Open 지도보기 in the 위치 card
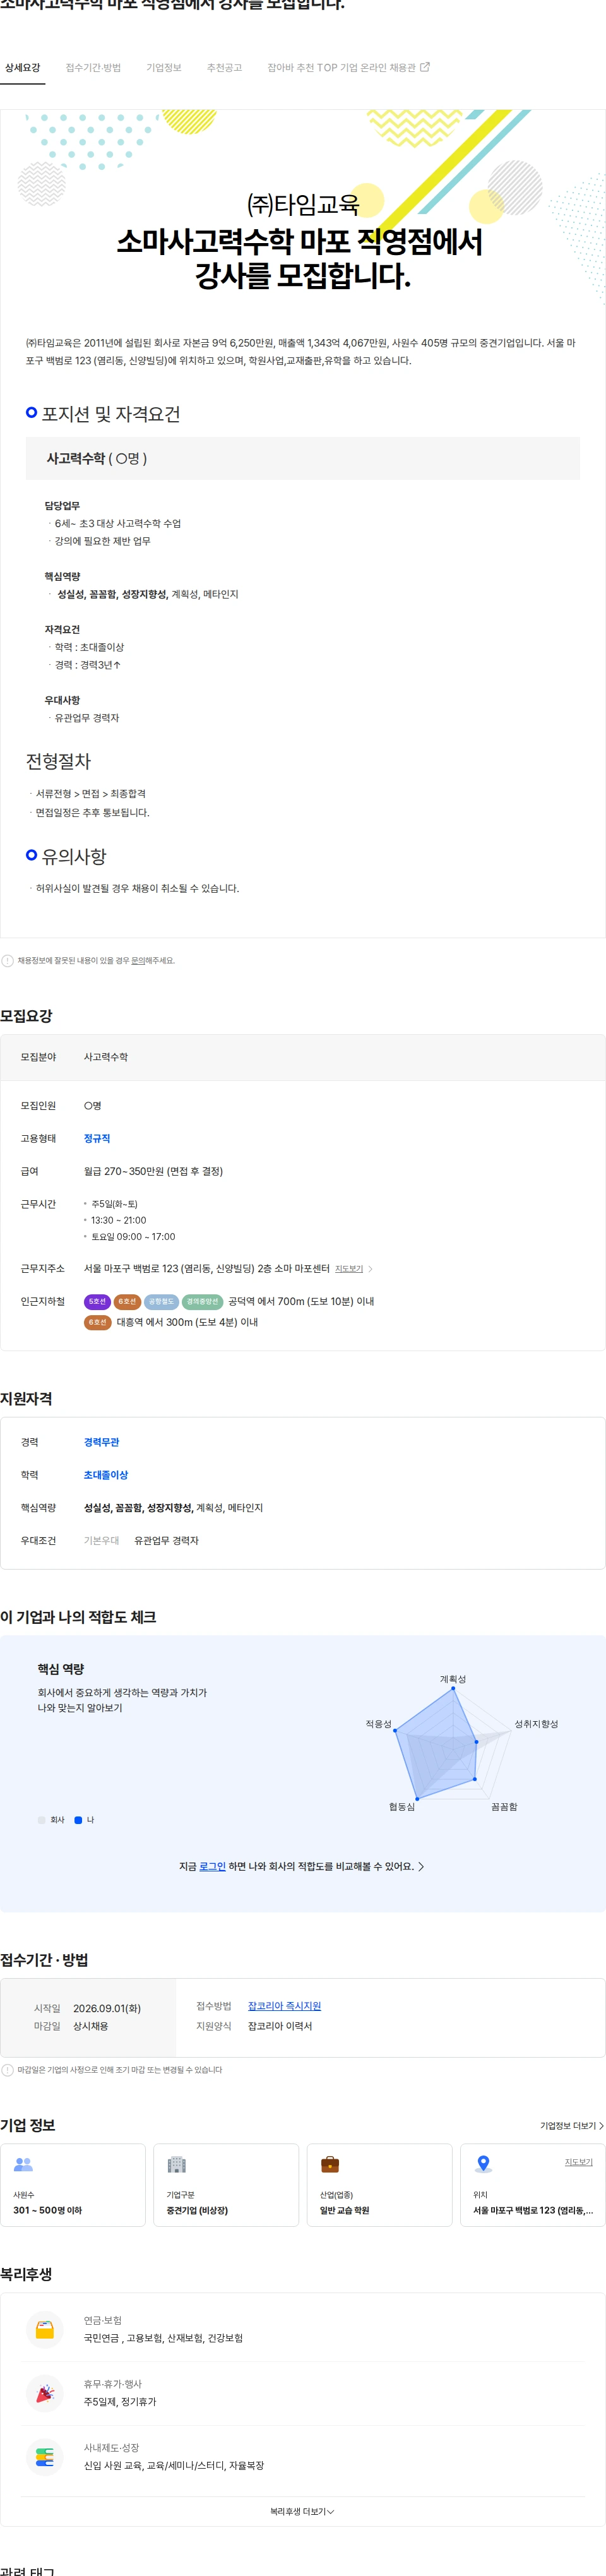Viewport: 606px width, 2576px height. pos(579,2162)
